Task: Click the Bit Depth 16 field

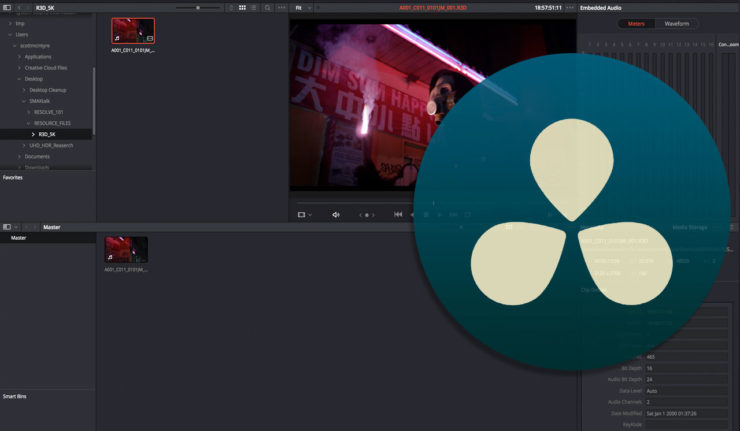Action: click(686, 368)
